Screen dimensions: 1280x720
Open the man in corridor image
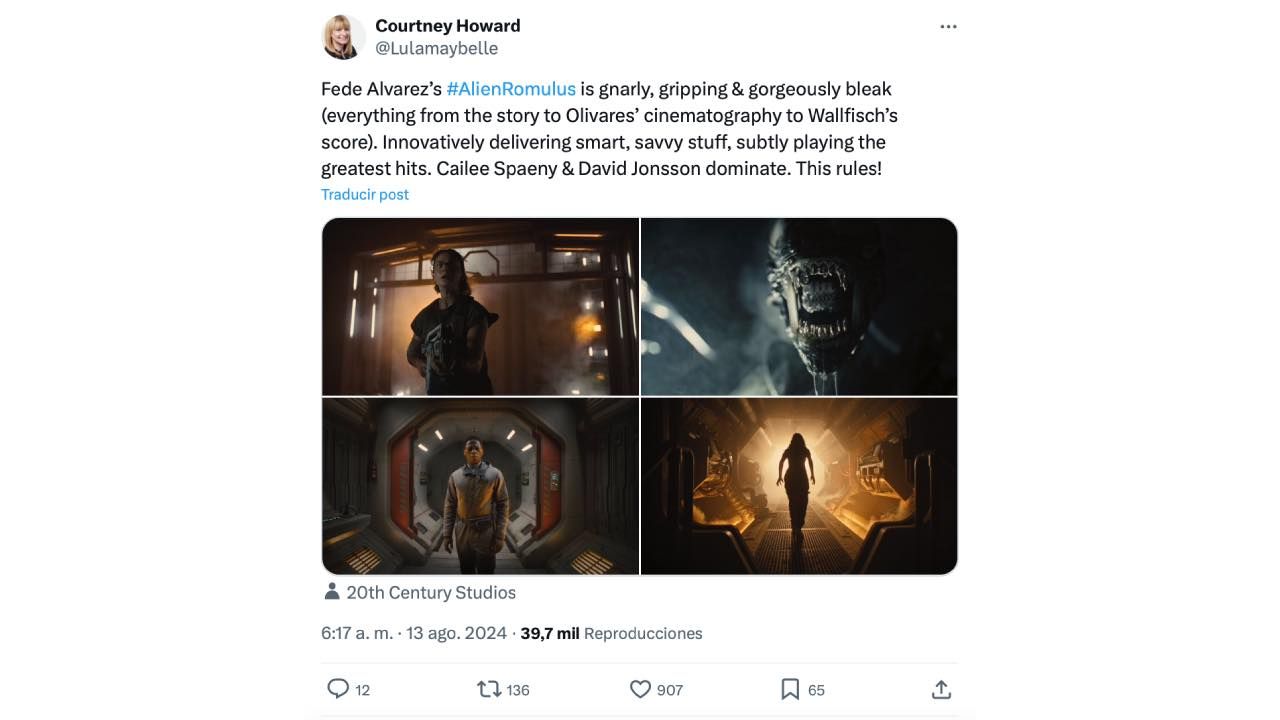click(x=480, y=486)
